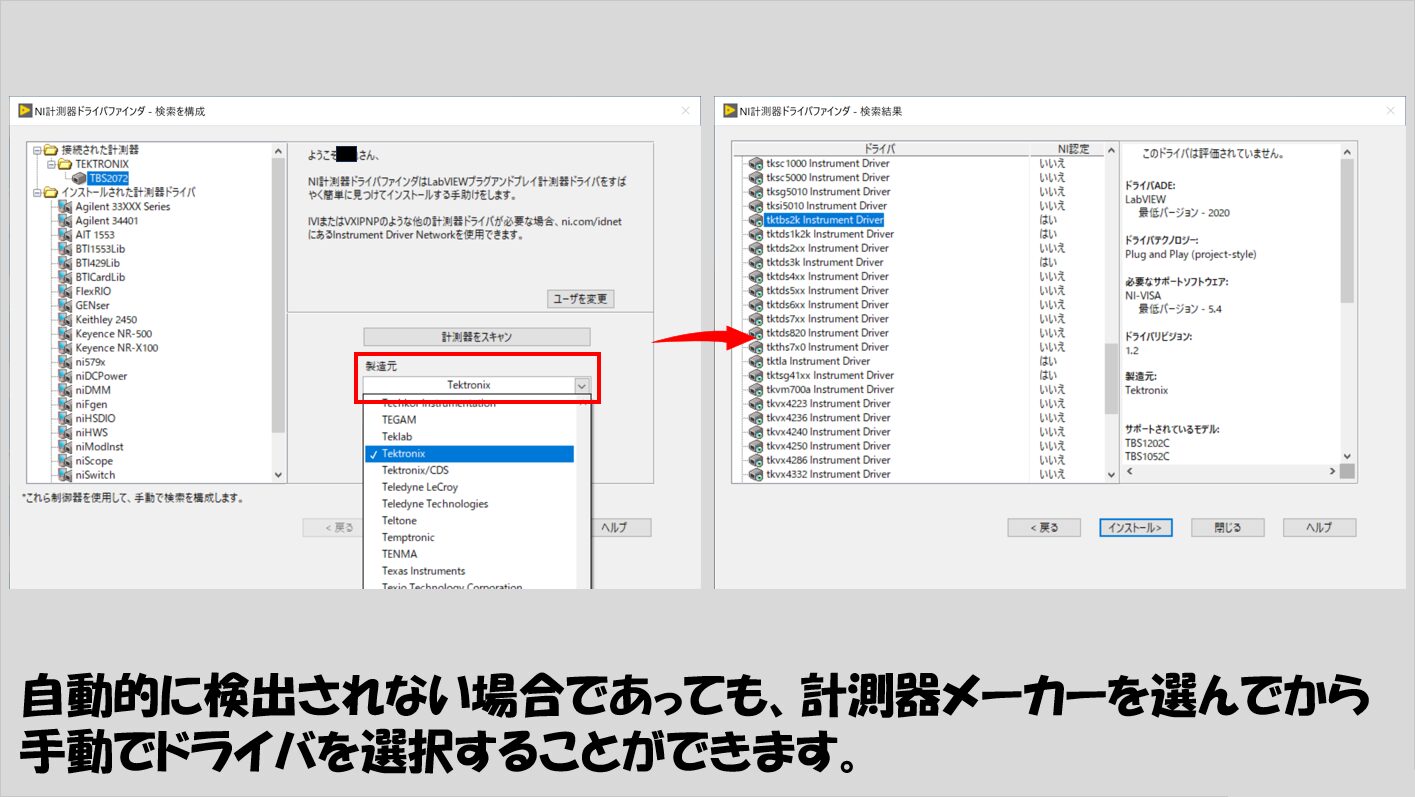Select the tkvm700a Instrument Driver row text

point(830,389)
